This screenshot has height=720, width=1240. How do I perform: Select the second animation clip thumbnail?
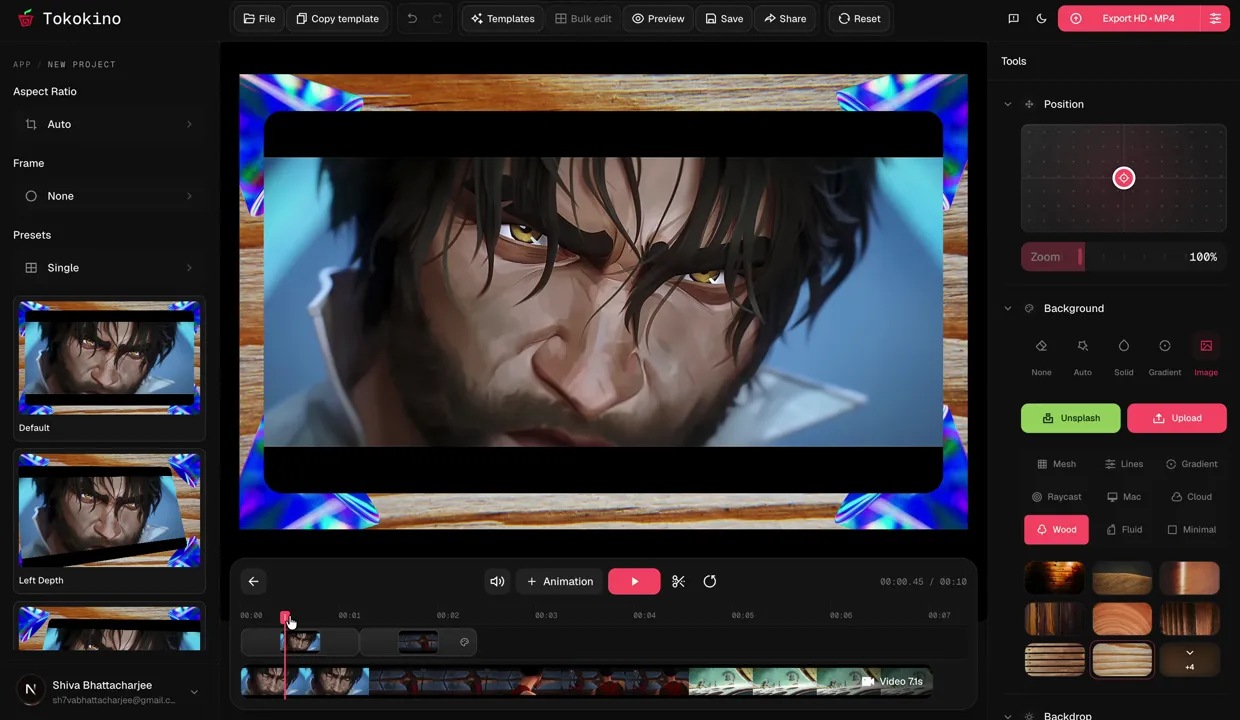[x=418, y=642]
